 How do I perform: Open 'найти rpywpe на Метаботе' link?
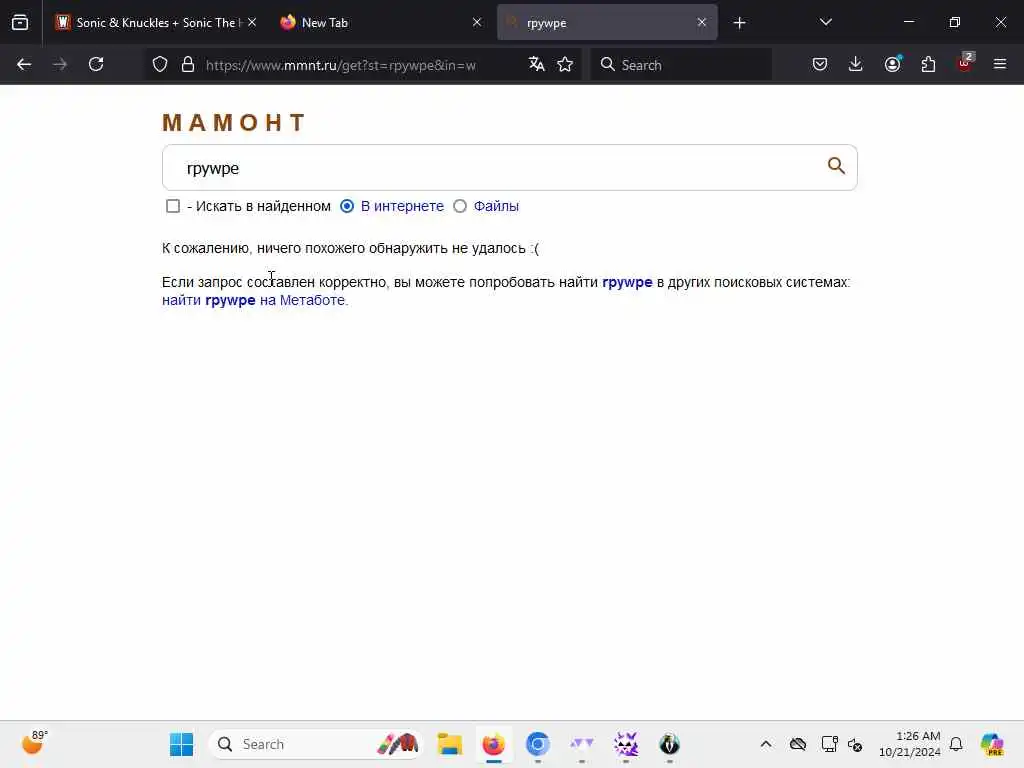255,300
